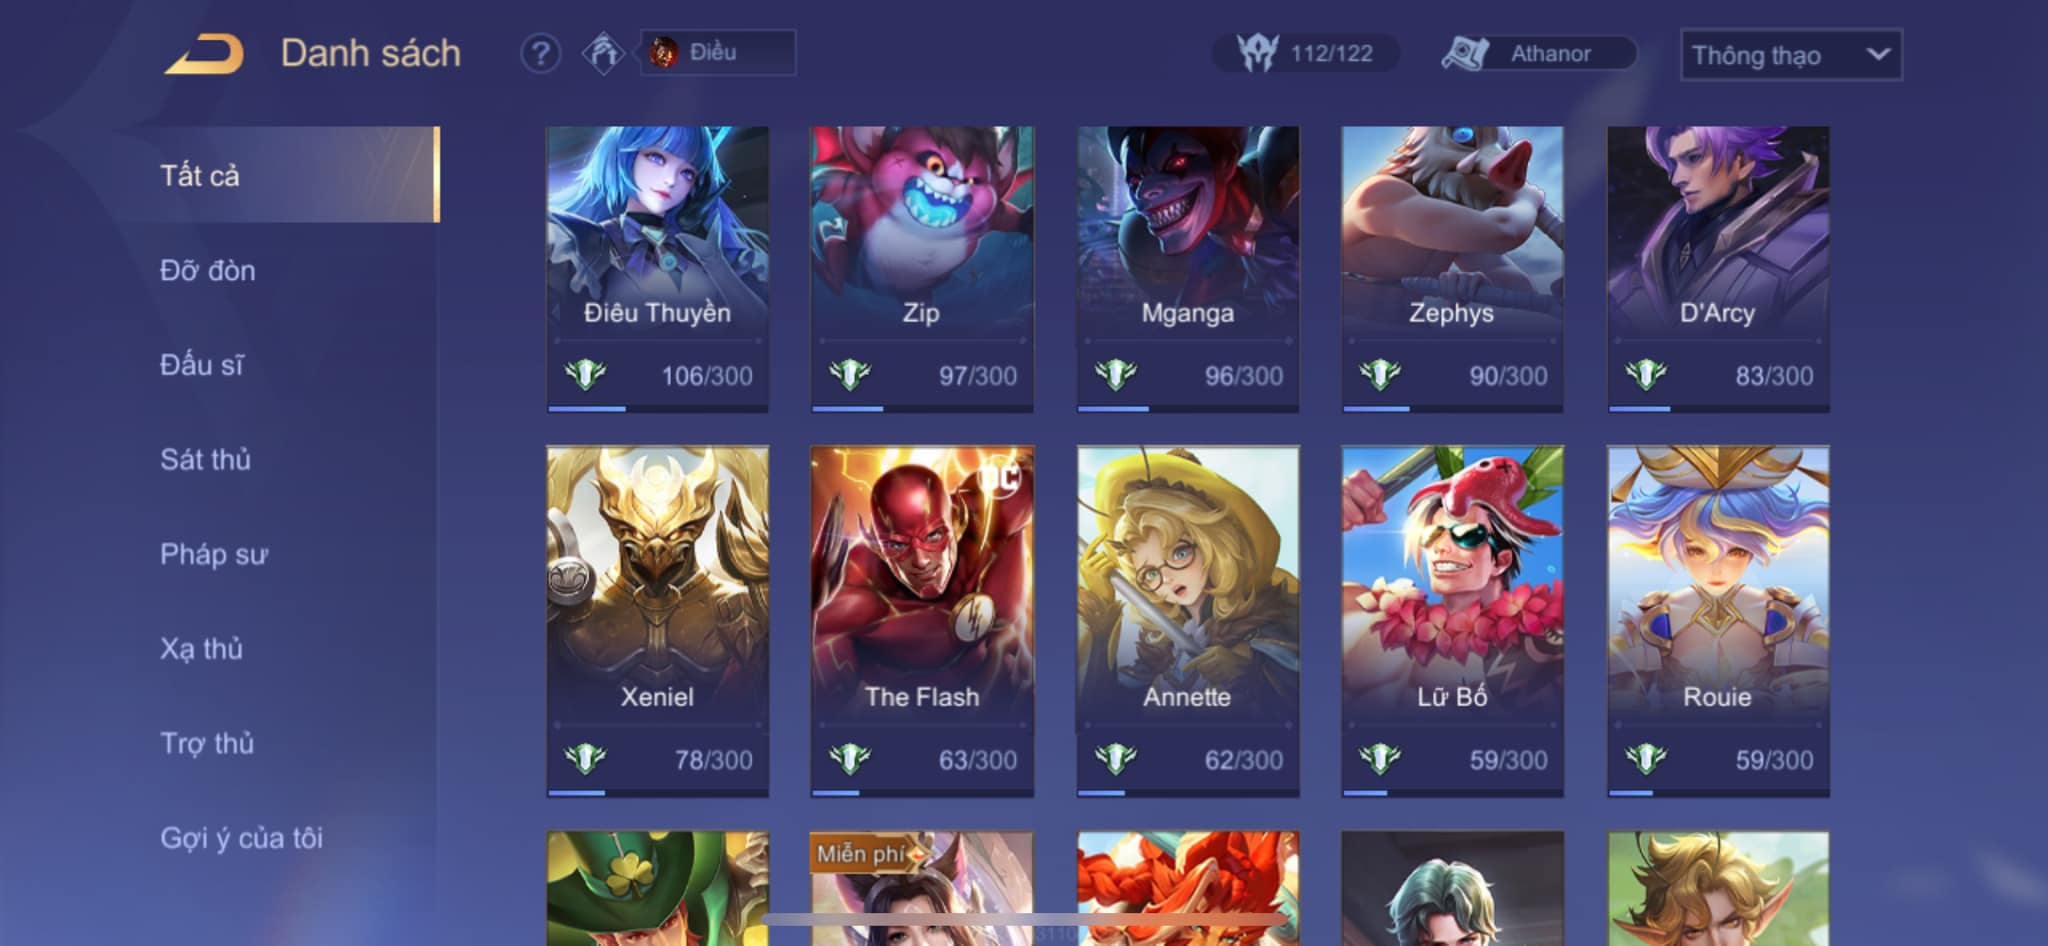Click Điêu Thuyền's mastery badge icon

(x=585, y=375)
